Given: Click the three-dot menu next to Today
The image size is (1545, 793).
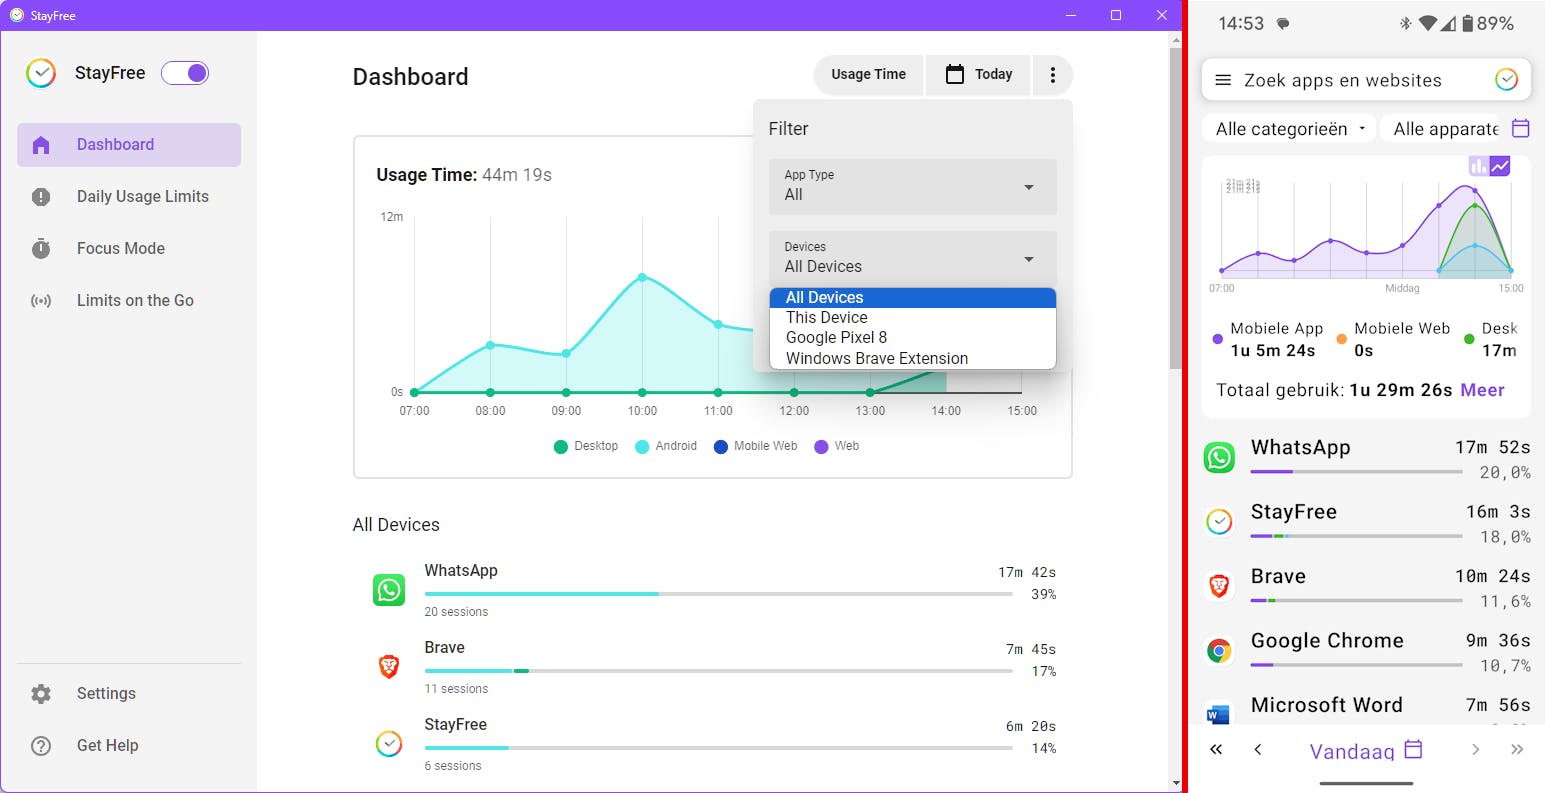Looking at the screenshot, I should (1052, 75).
